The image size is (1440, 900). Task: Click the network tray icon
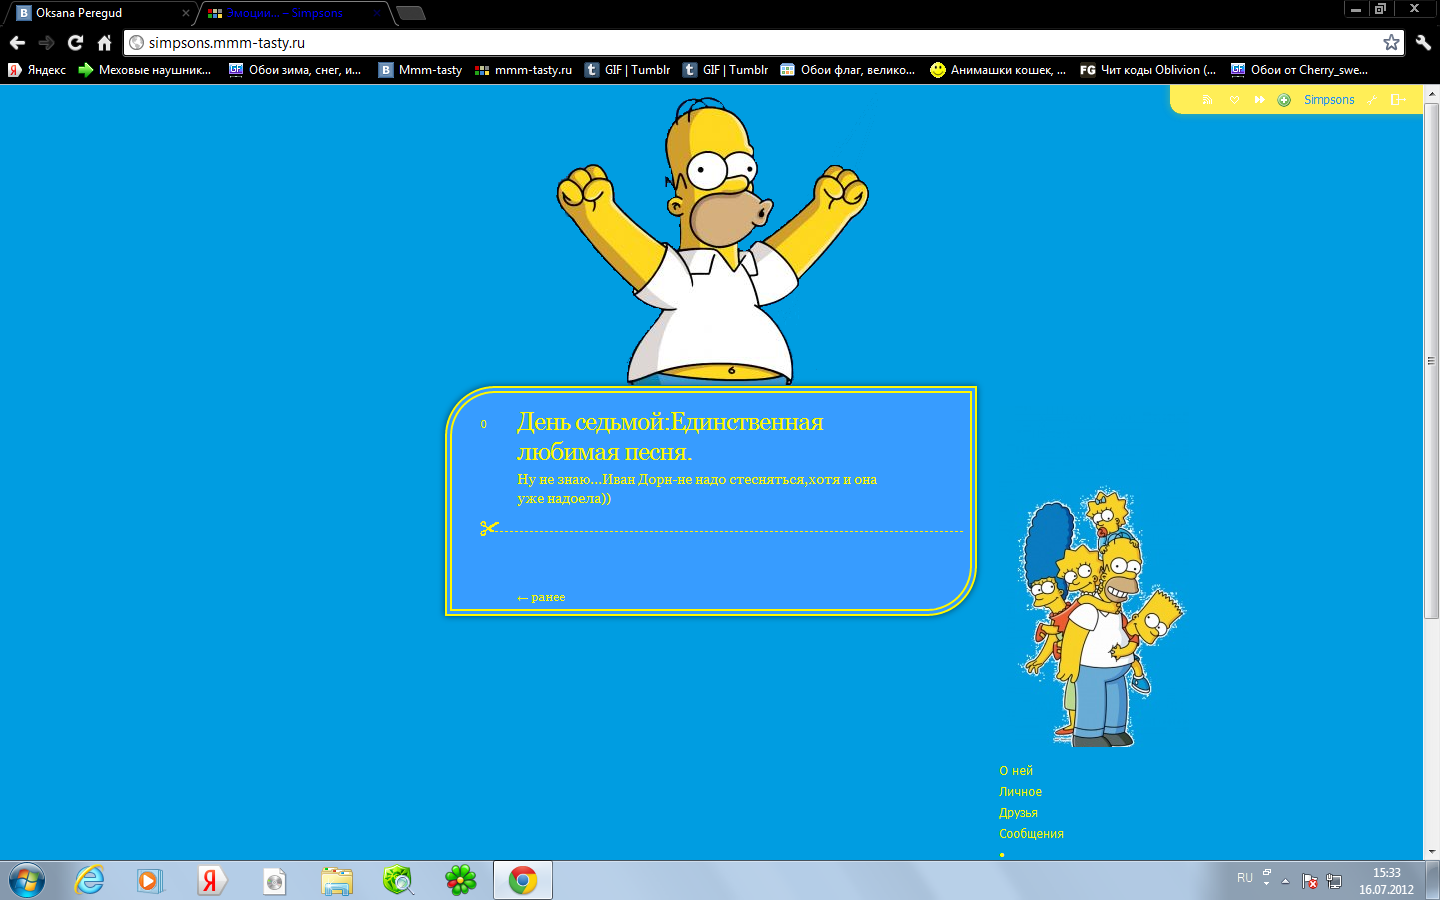click(x=1333, y=881)
